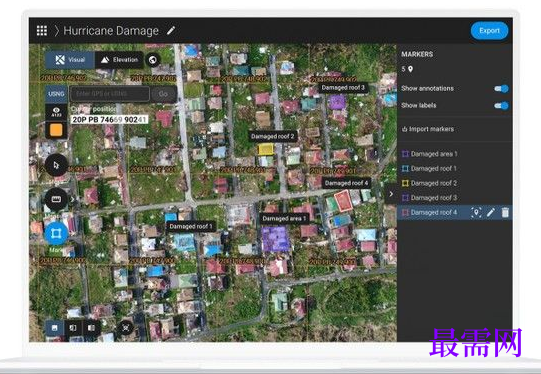
Task: Select Damaged roof 1 in marker list
Action: (454, 168)
